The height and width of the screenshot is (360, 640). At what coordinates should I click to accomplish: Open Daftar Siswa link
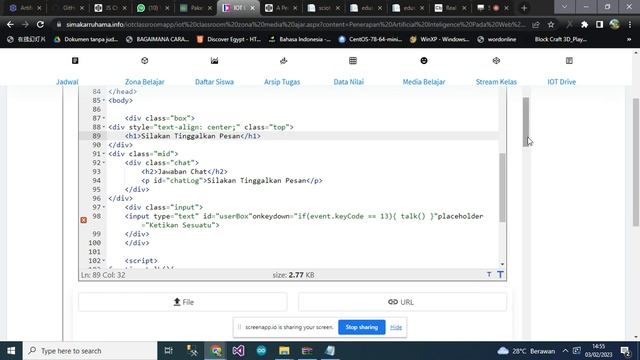click(214, 82)
